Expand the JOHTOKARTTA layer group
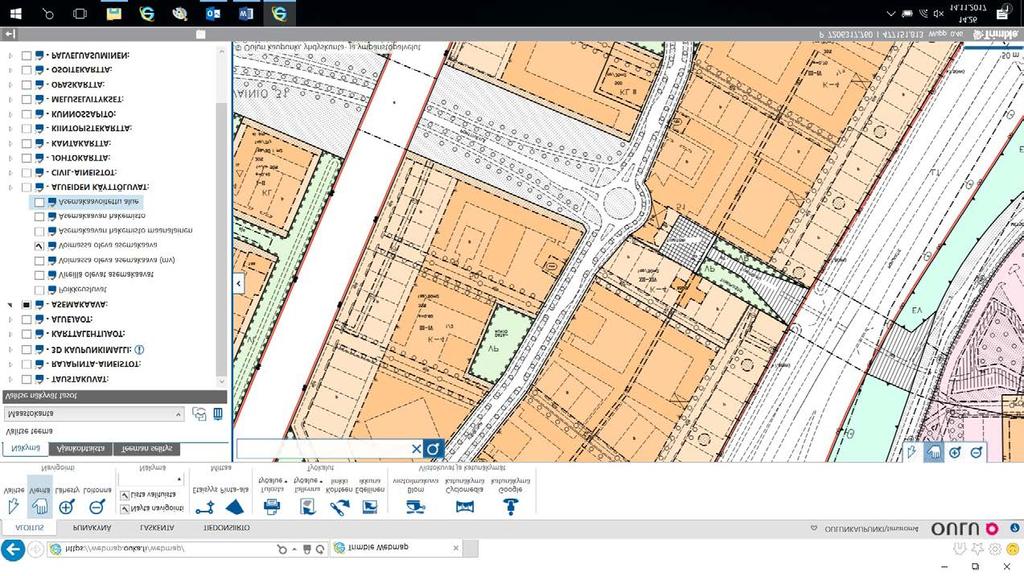This screenshot has width=1024, height=576. tap(10, 157)
